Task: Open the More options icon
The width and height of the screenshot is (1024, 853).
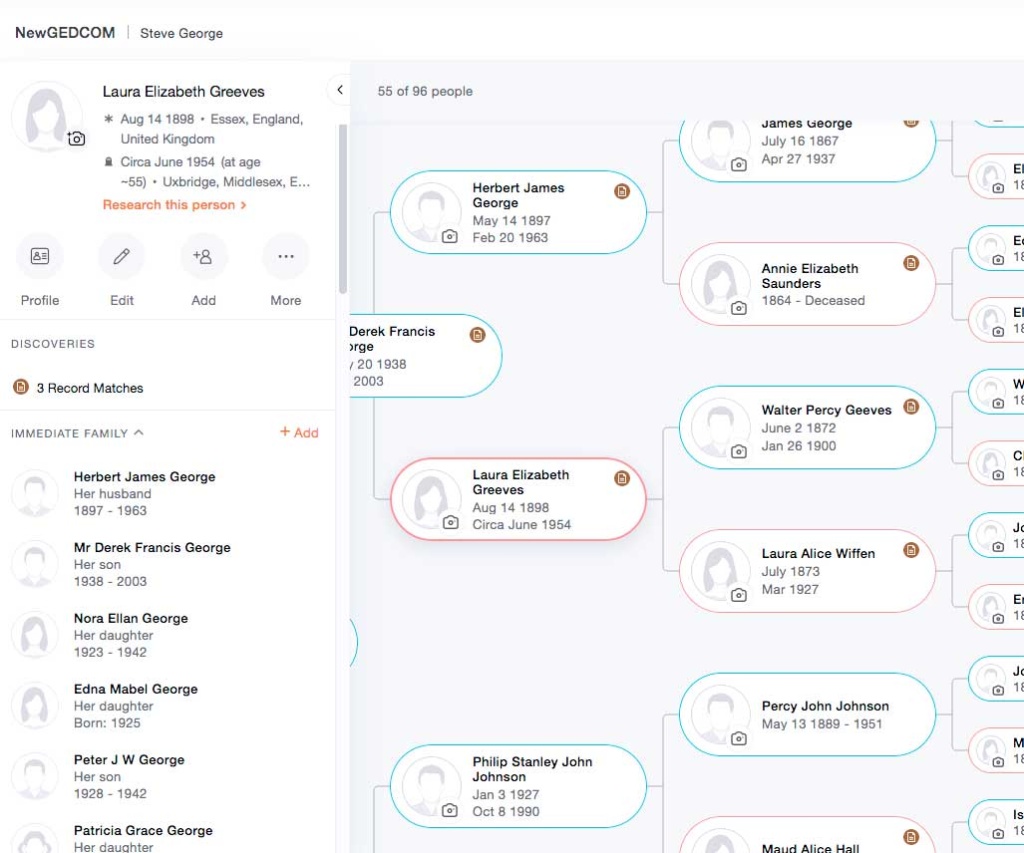Action: [285, 256]
